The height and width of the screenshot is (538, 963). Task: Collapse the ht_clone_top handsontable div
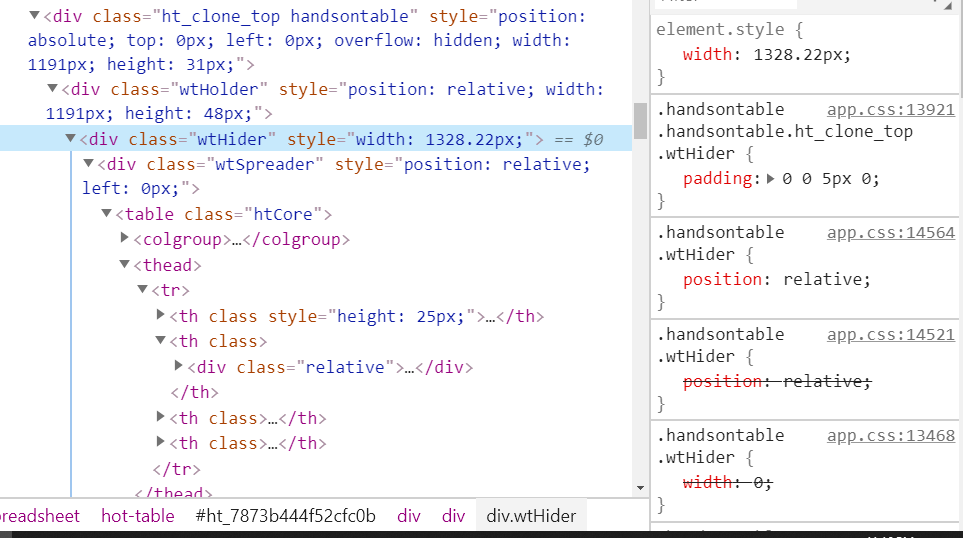coord(34,16)
